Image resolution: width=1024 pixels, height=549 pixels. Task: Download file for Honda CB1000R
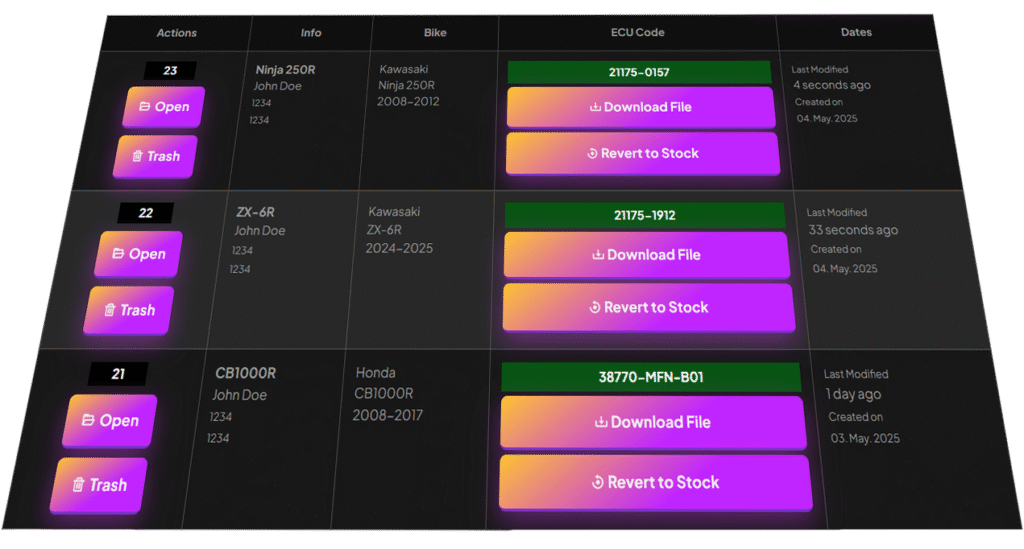[653, 422]
